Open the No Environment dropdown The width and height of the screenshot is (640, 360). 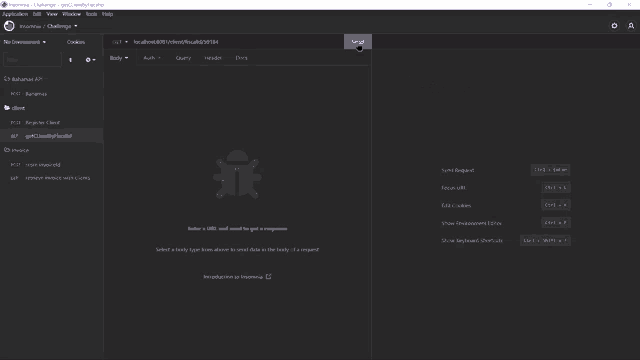click(x=24, y=42)
